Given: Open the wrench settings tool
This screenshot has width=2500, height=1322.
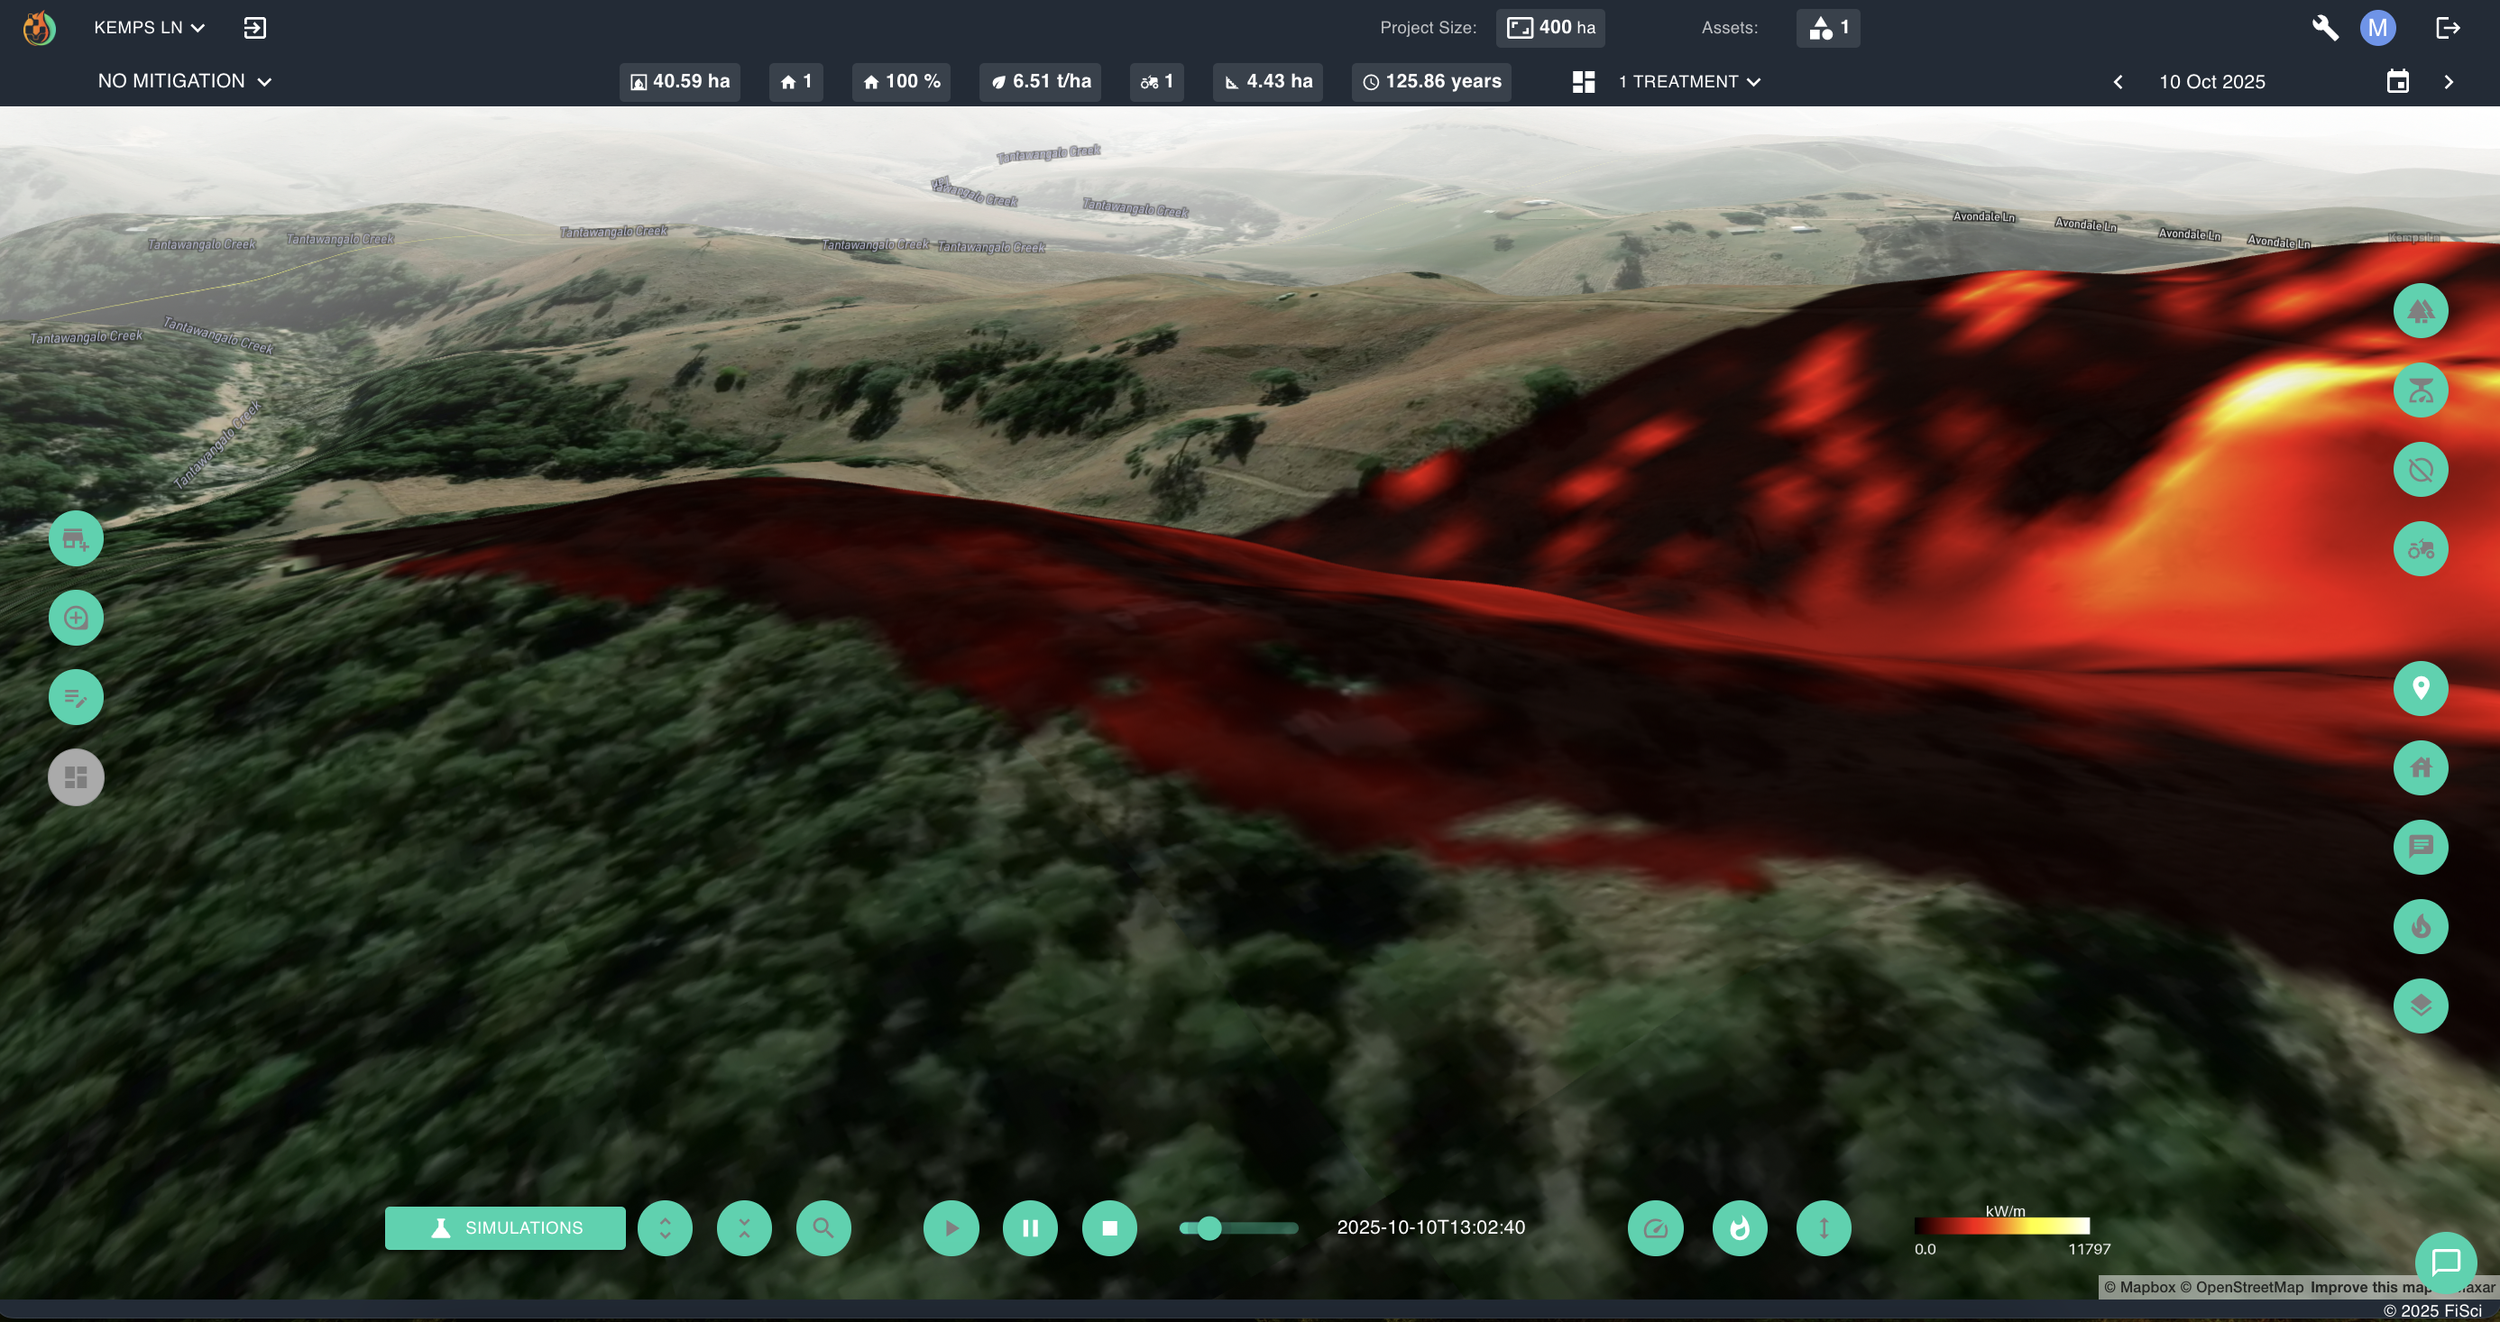Looking at the screenshot, I should 2325,28.
